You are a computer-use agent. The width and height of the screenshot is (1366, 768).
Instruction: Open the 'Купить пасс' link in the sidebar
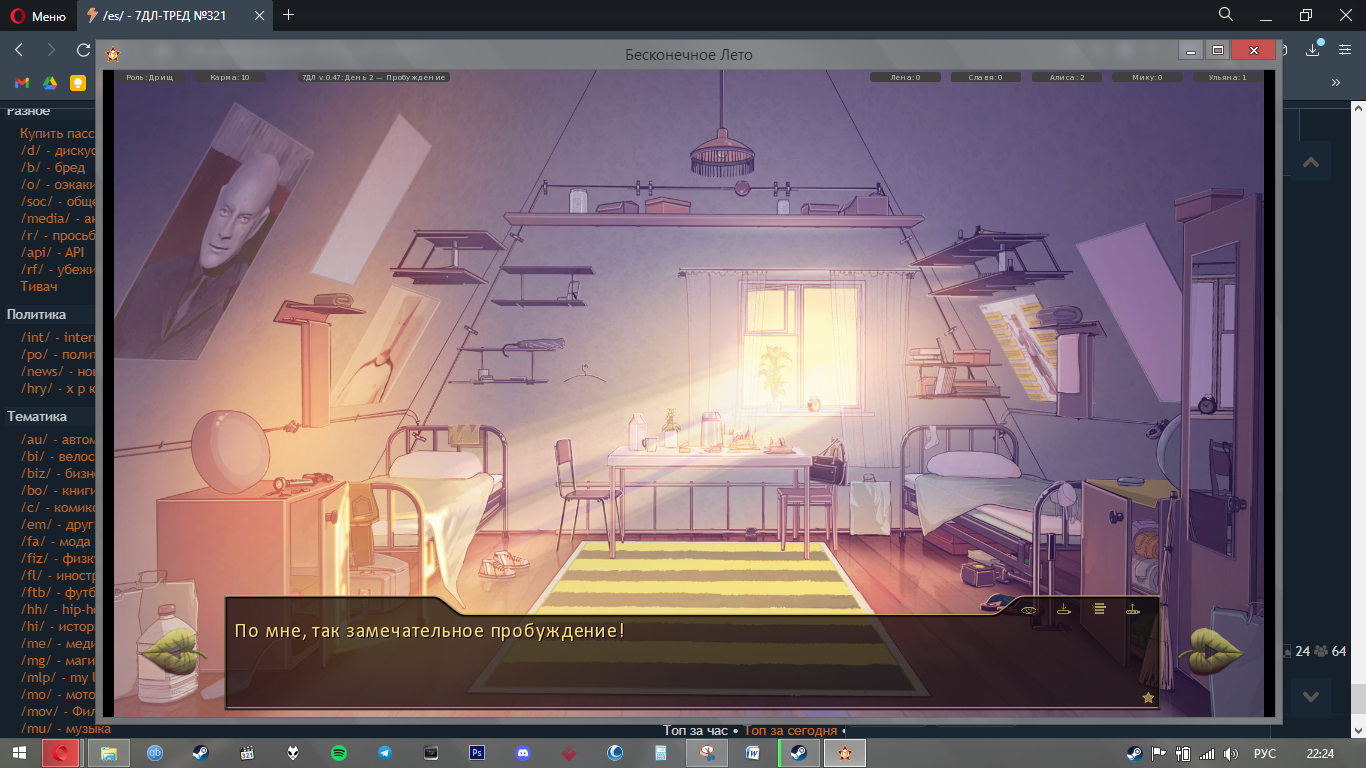pos(57,133)
